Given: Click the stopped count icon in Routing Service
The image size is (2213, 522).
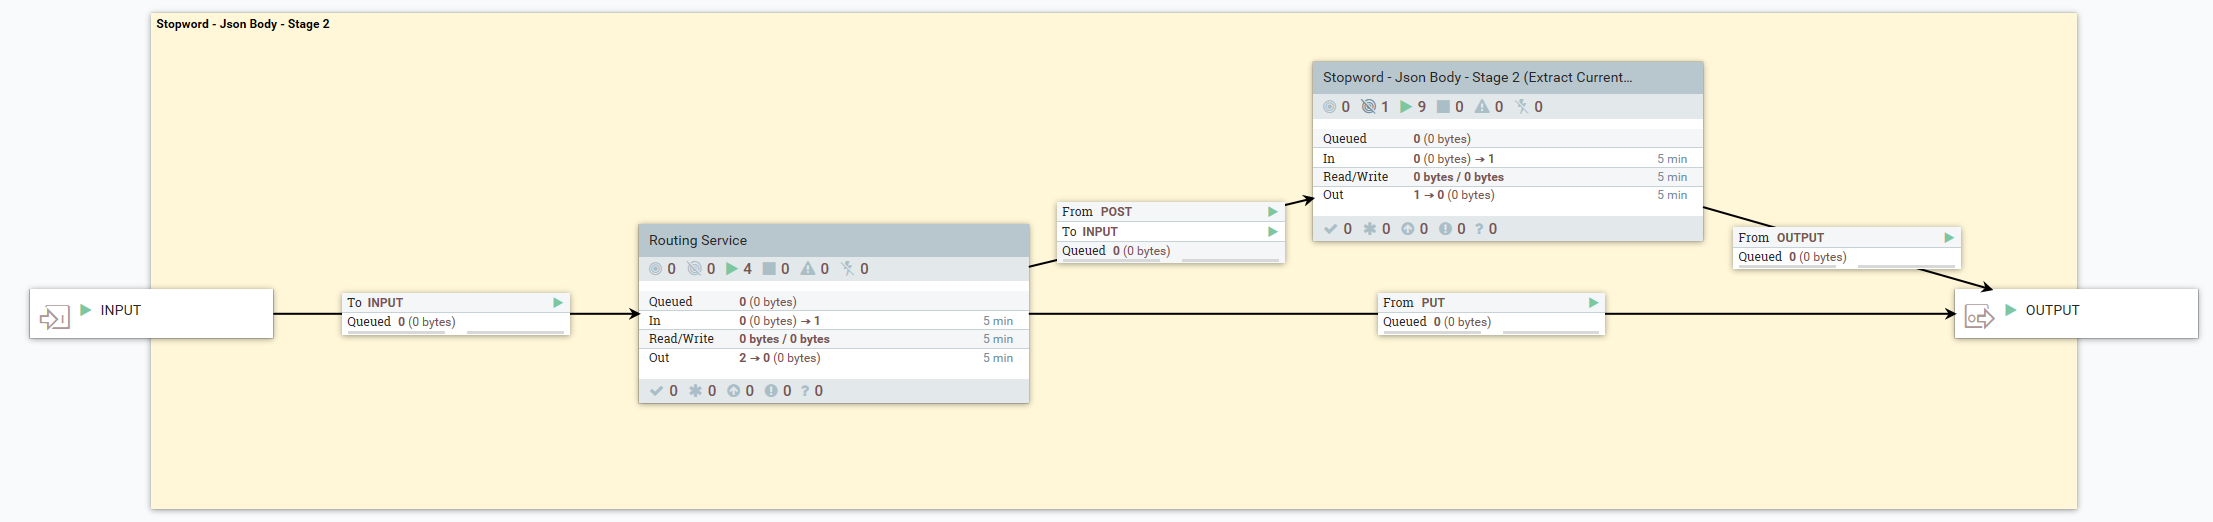Looking at the screenshot, I should [769, 269].
